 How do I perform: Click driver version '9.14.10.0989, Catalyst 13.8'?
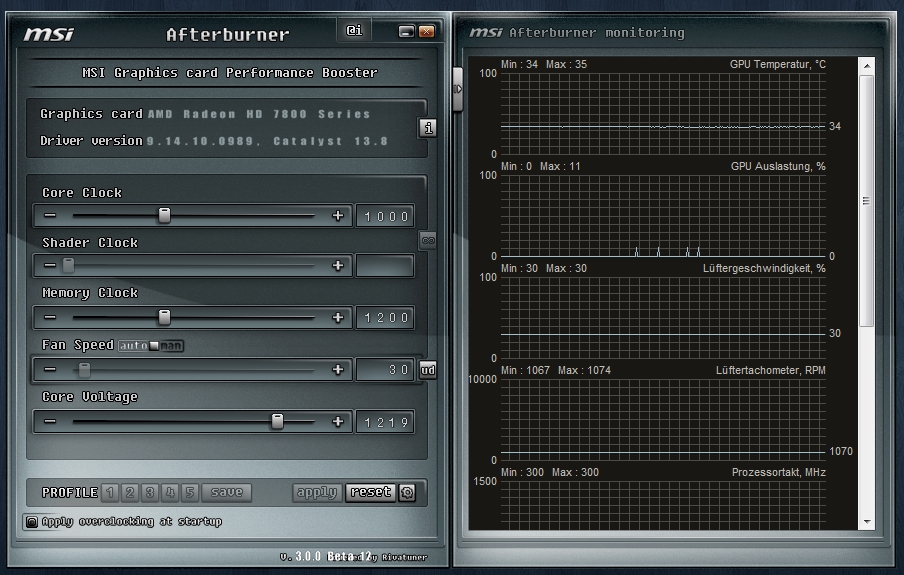267,141
